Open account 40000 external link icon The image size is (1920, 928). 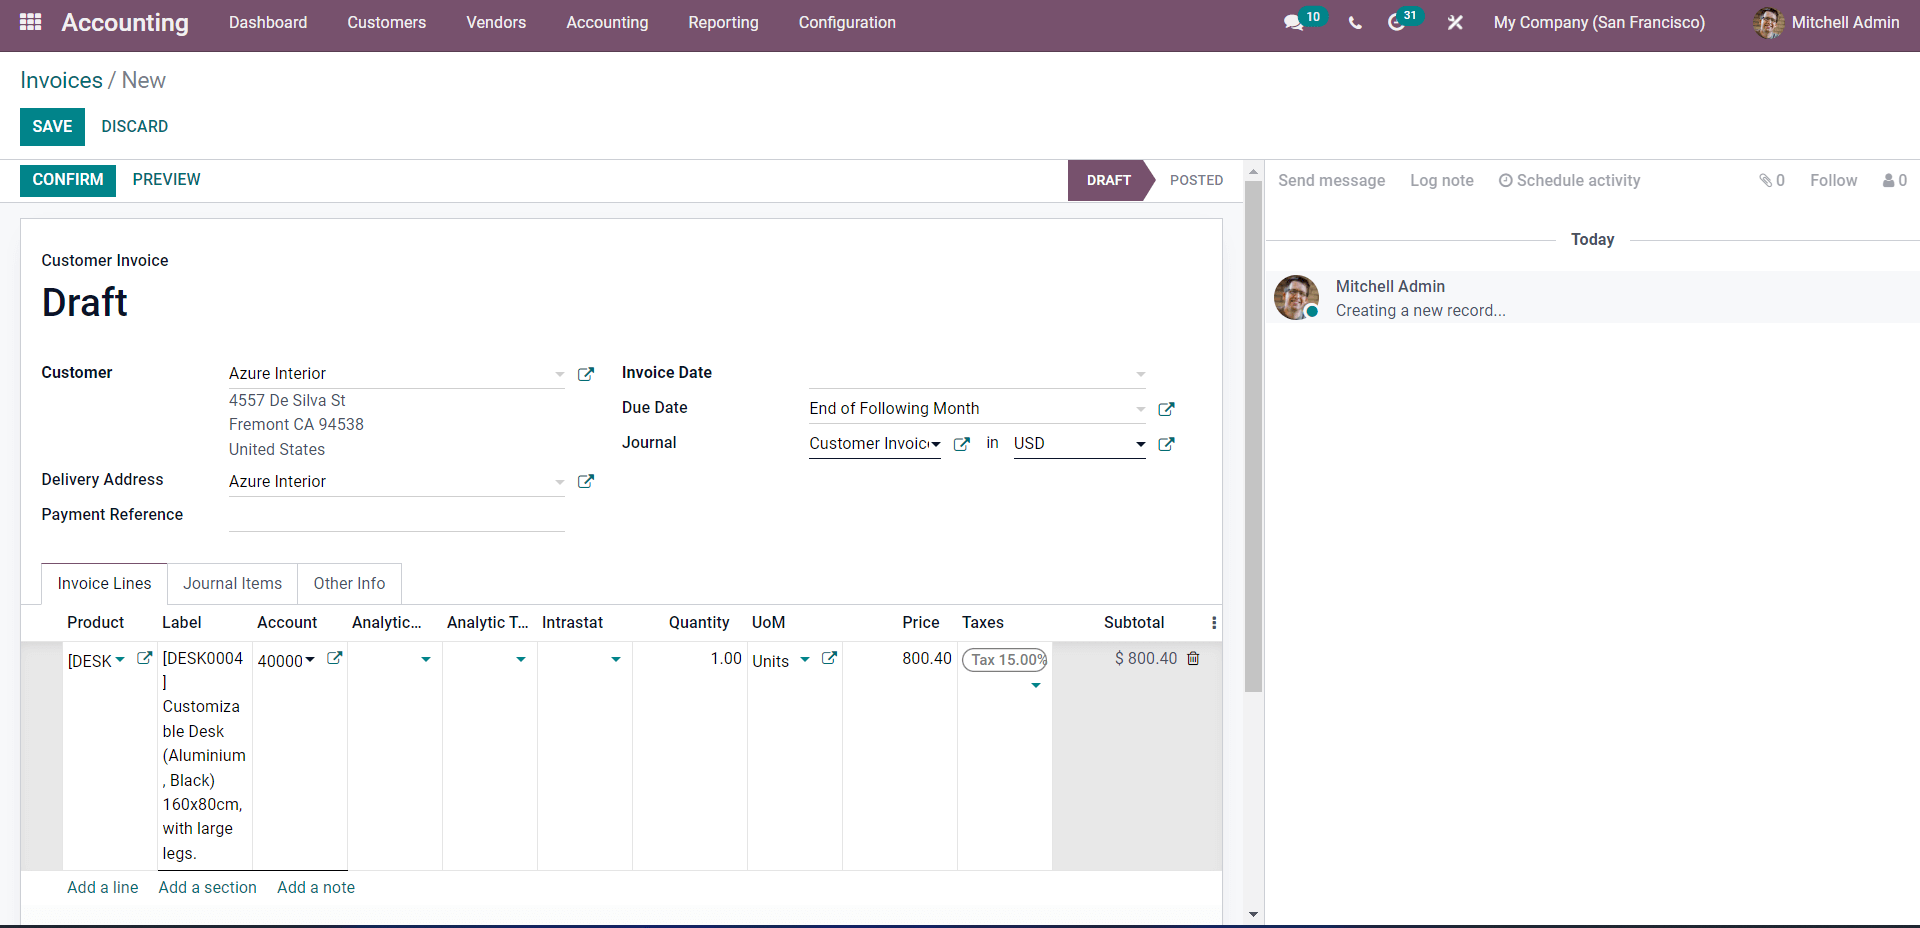click(x=335, y=658)
